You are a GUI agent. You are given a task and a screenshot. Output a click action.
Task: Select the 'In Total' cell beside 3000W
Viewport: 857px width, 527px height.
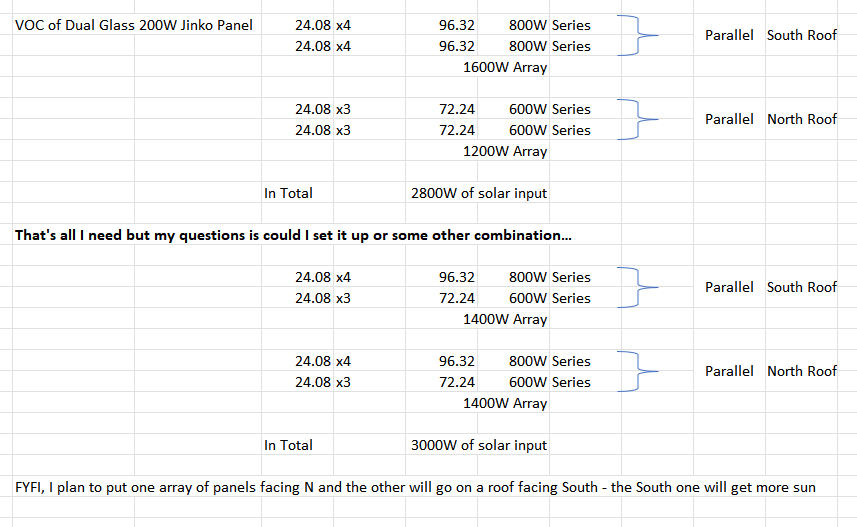pos(288,445)
